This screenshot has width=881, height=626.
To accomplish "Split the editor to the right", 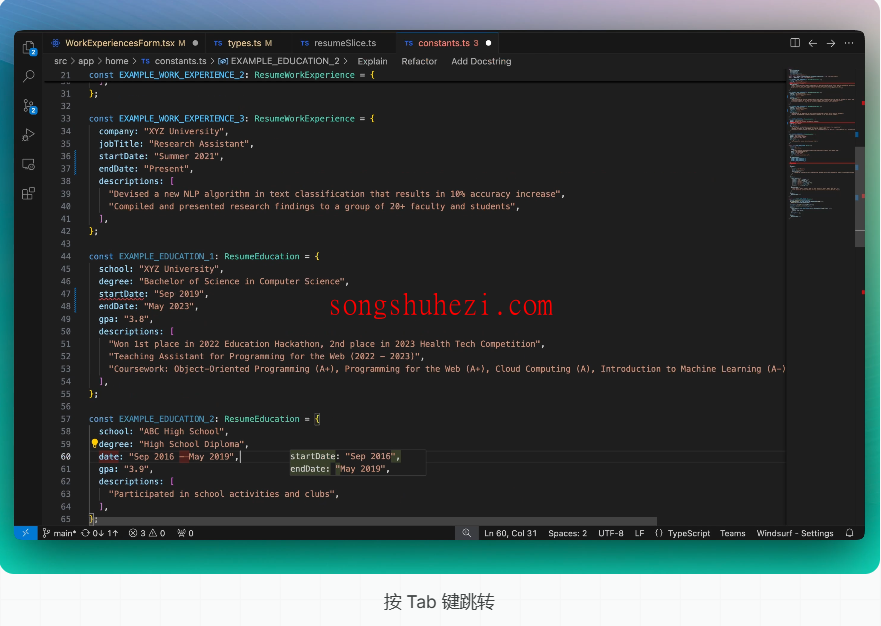I will (794, 43).
